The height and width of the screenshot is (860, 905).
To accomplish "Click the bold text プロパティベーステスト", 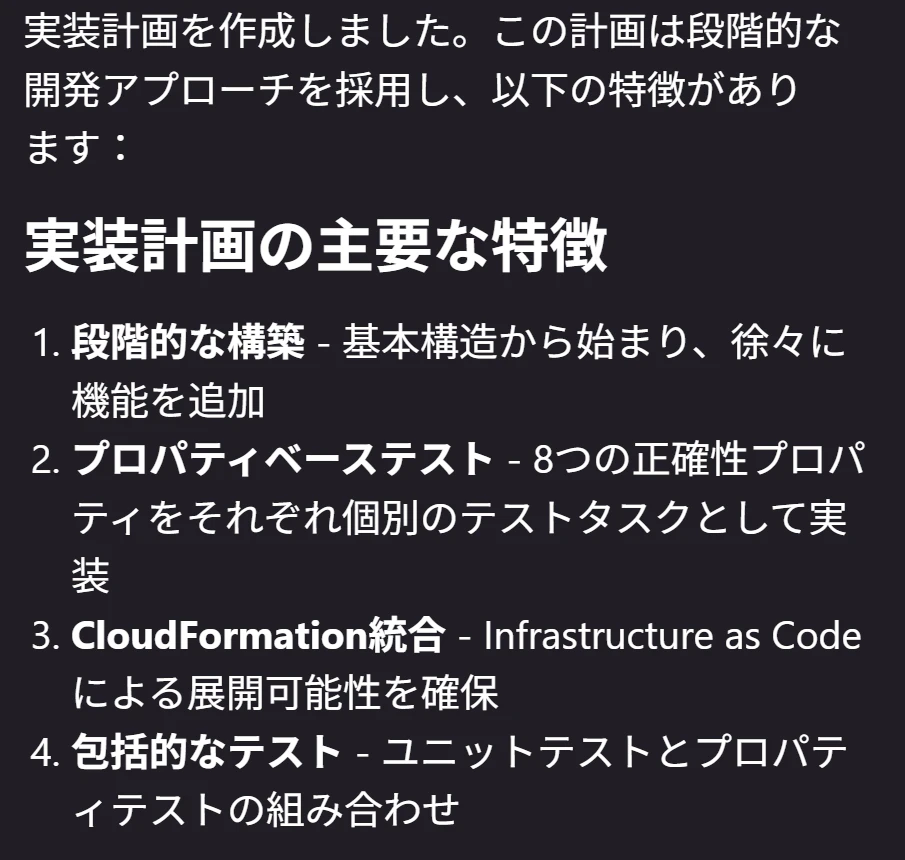I will 282,458.
